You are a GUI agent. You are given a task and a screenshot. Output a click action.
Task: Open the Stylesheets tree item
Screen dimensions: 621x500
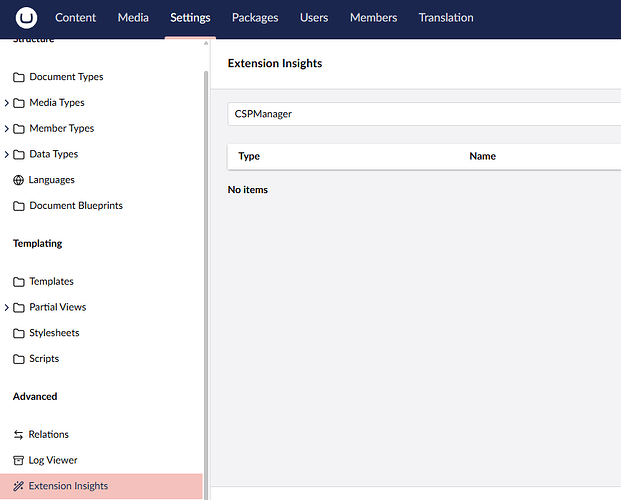[x=54, y=333]
